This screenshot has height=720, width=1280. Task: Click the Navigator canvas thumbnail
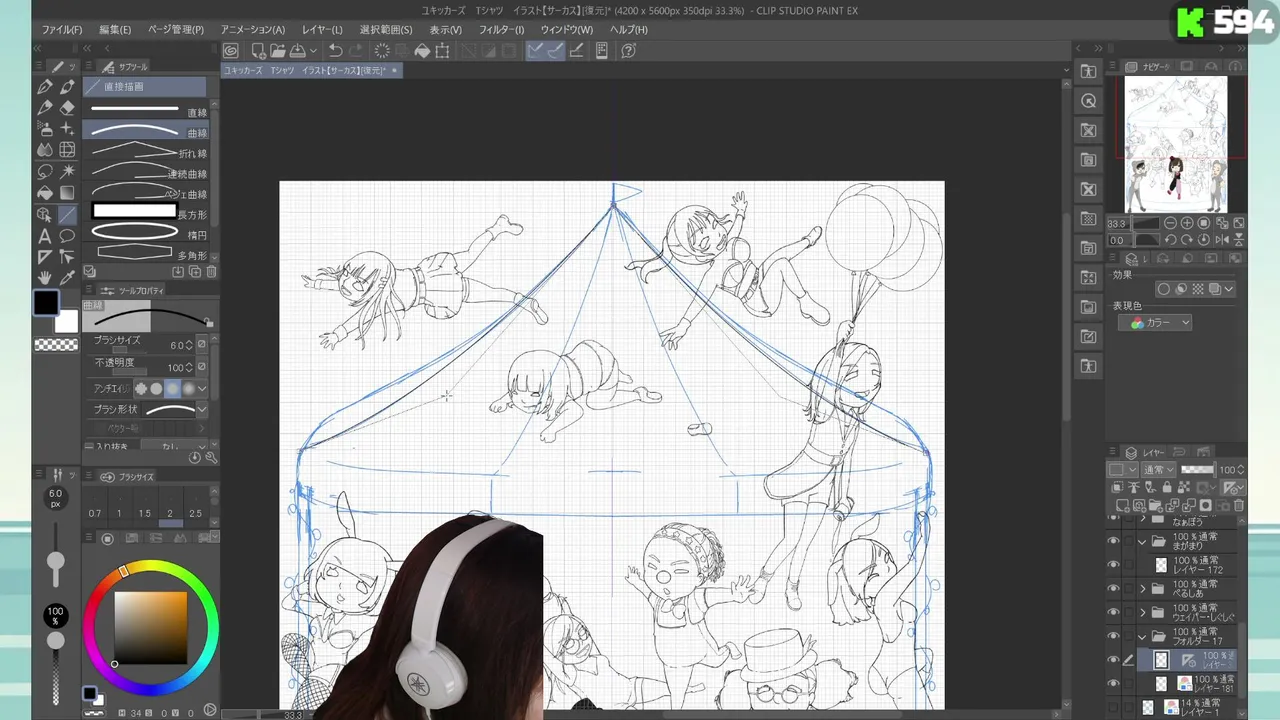click(x=1176, y=144)
